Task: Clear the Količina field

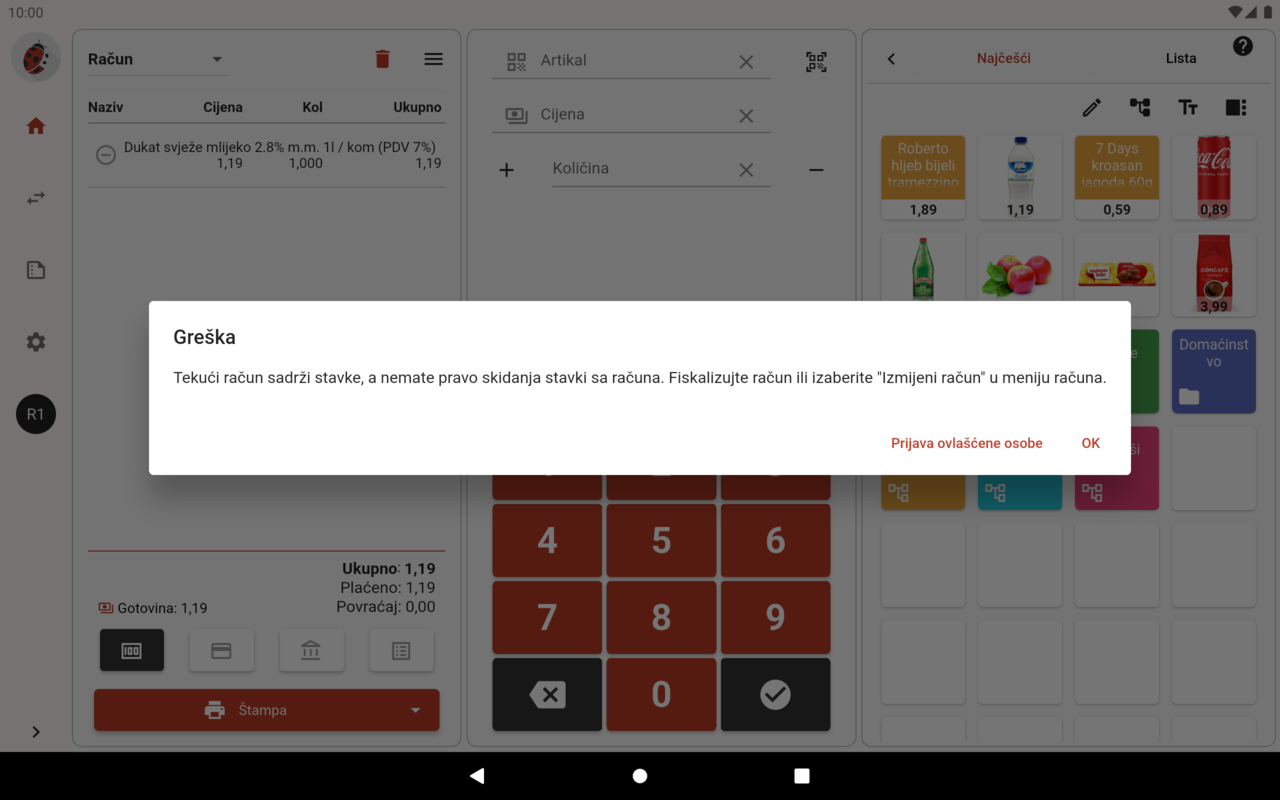Action: (x=746, y=170)
